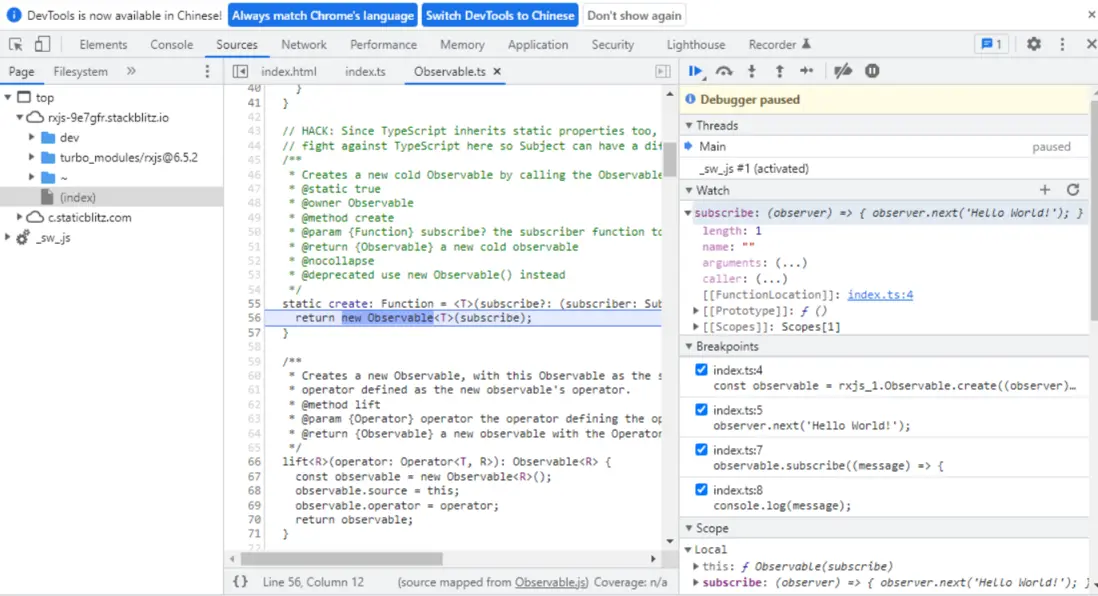Select the inspect element picker tool
This screenshot has width=1098, height=596.
coord(16,44)
